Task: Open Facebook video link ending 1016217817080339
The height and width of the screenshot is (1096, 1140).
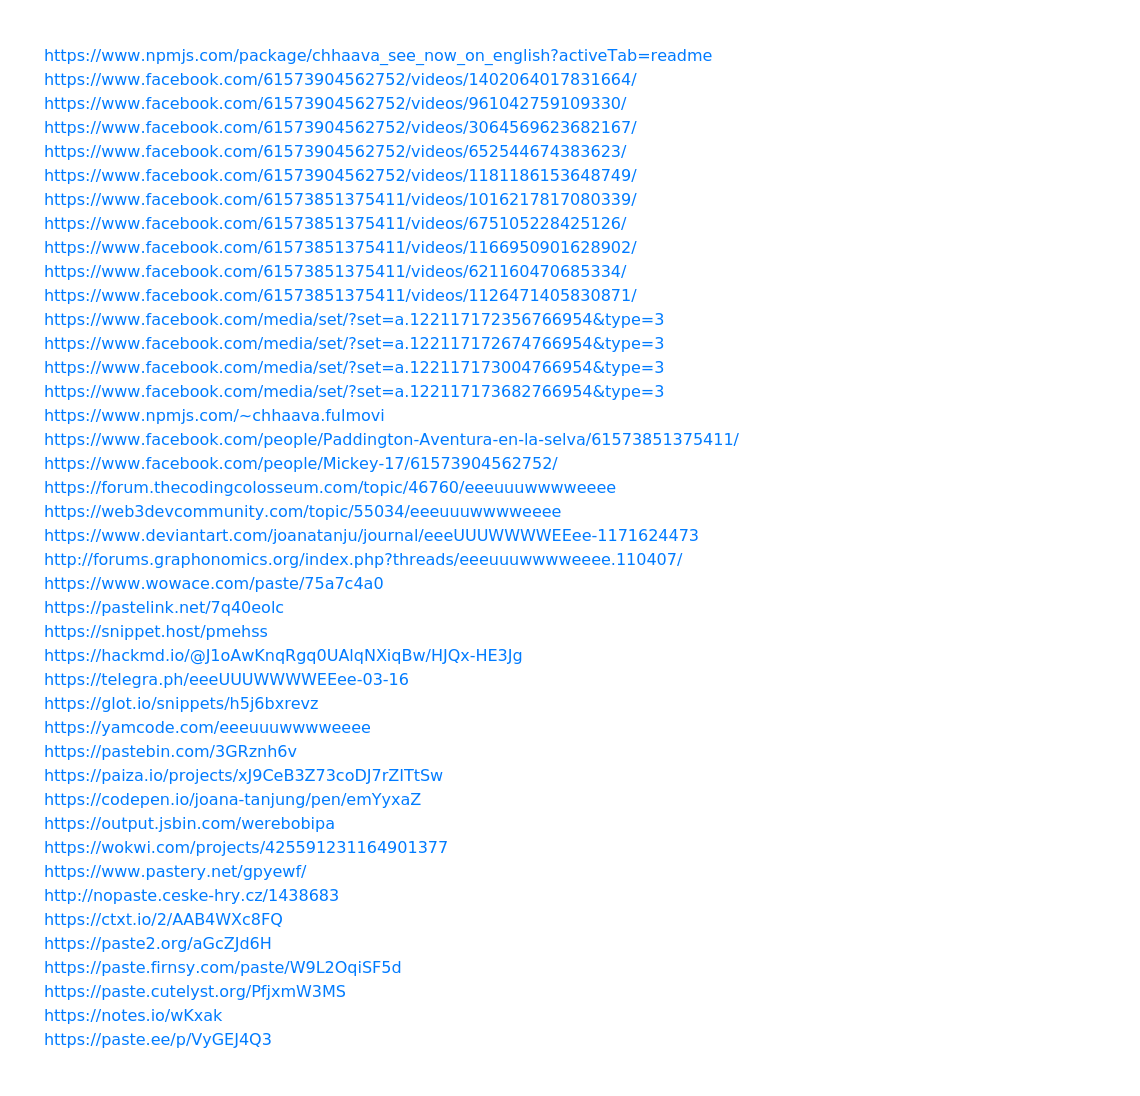Action: pyautogui.click(x=340, y=200)
